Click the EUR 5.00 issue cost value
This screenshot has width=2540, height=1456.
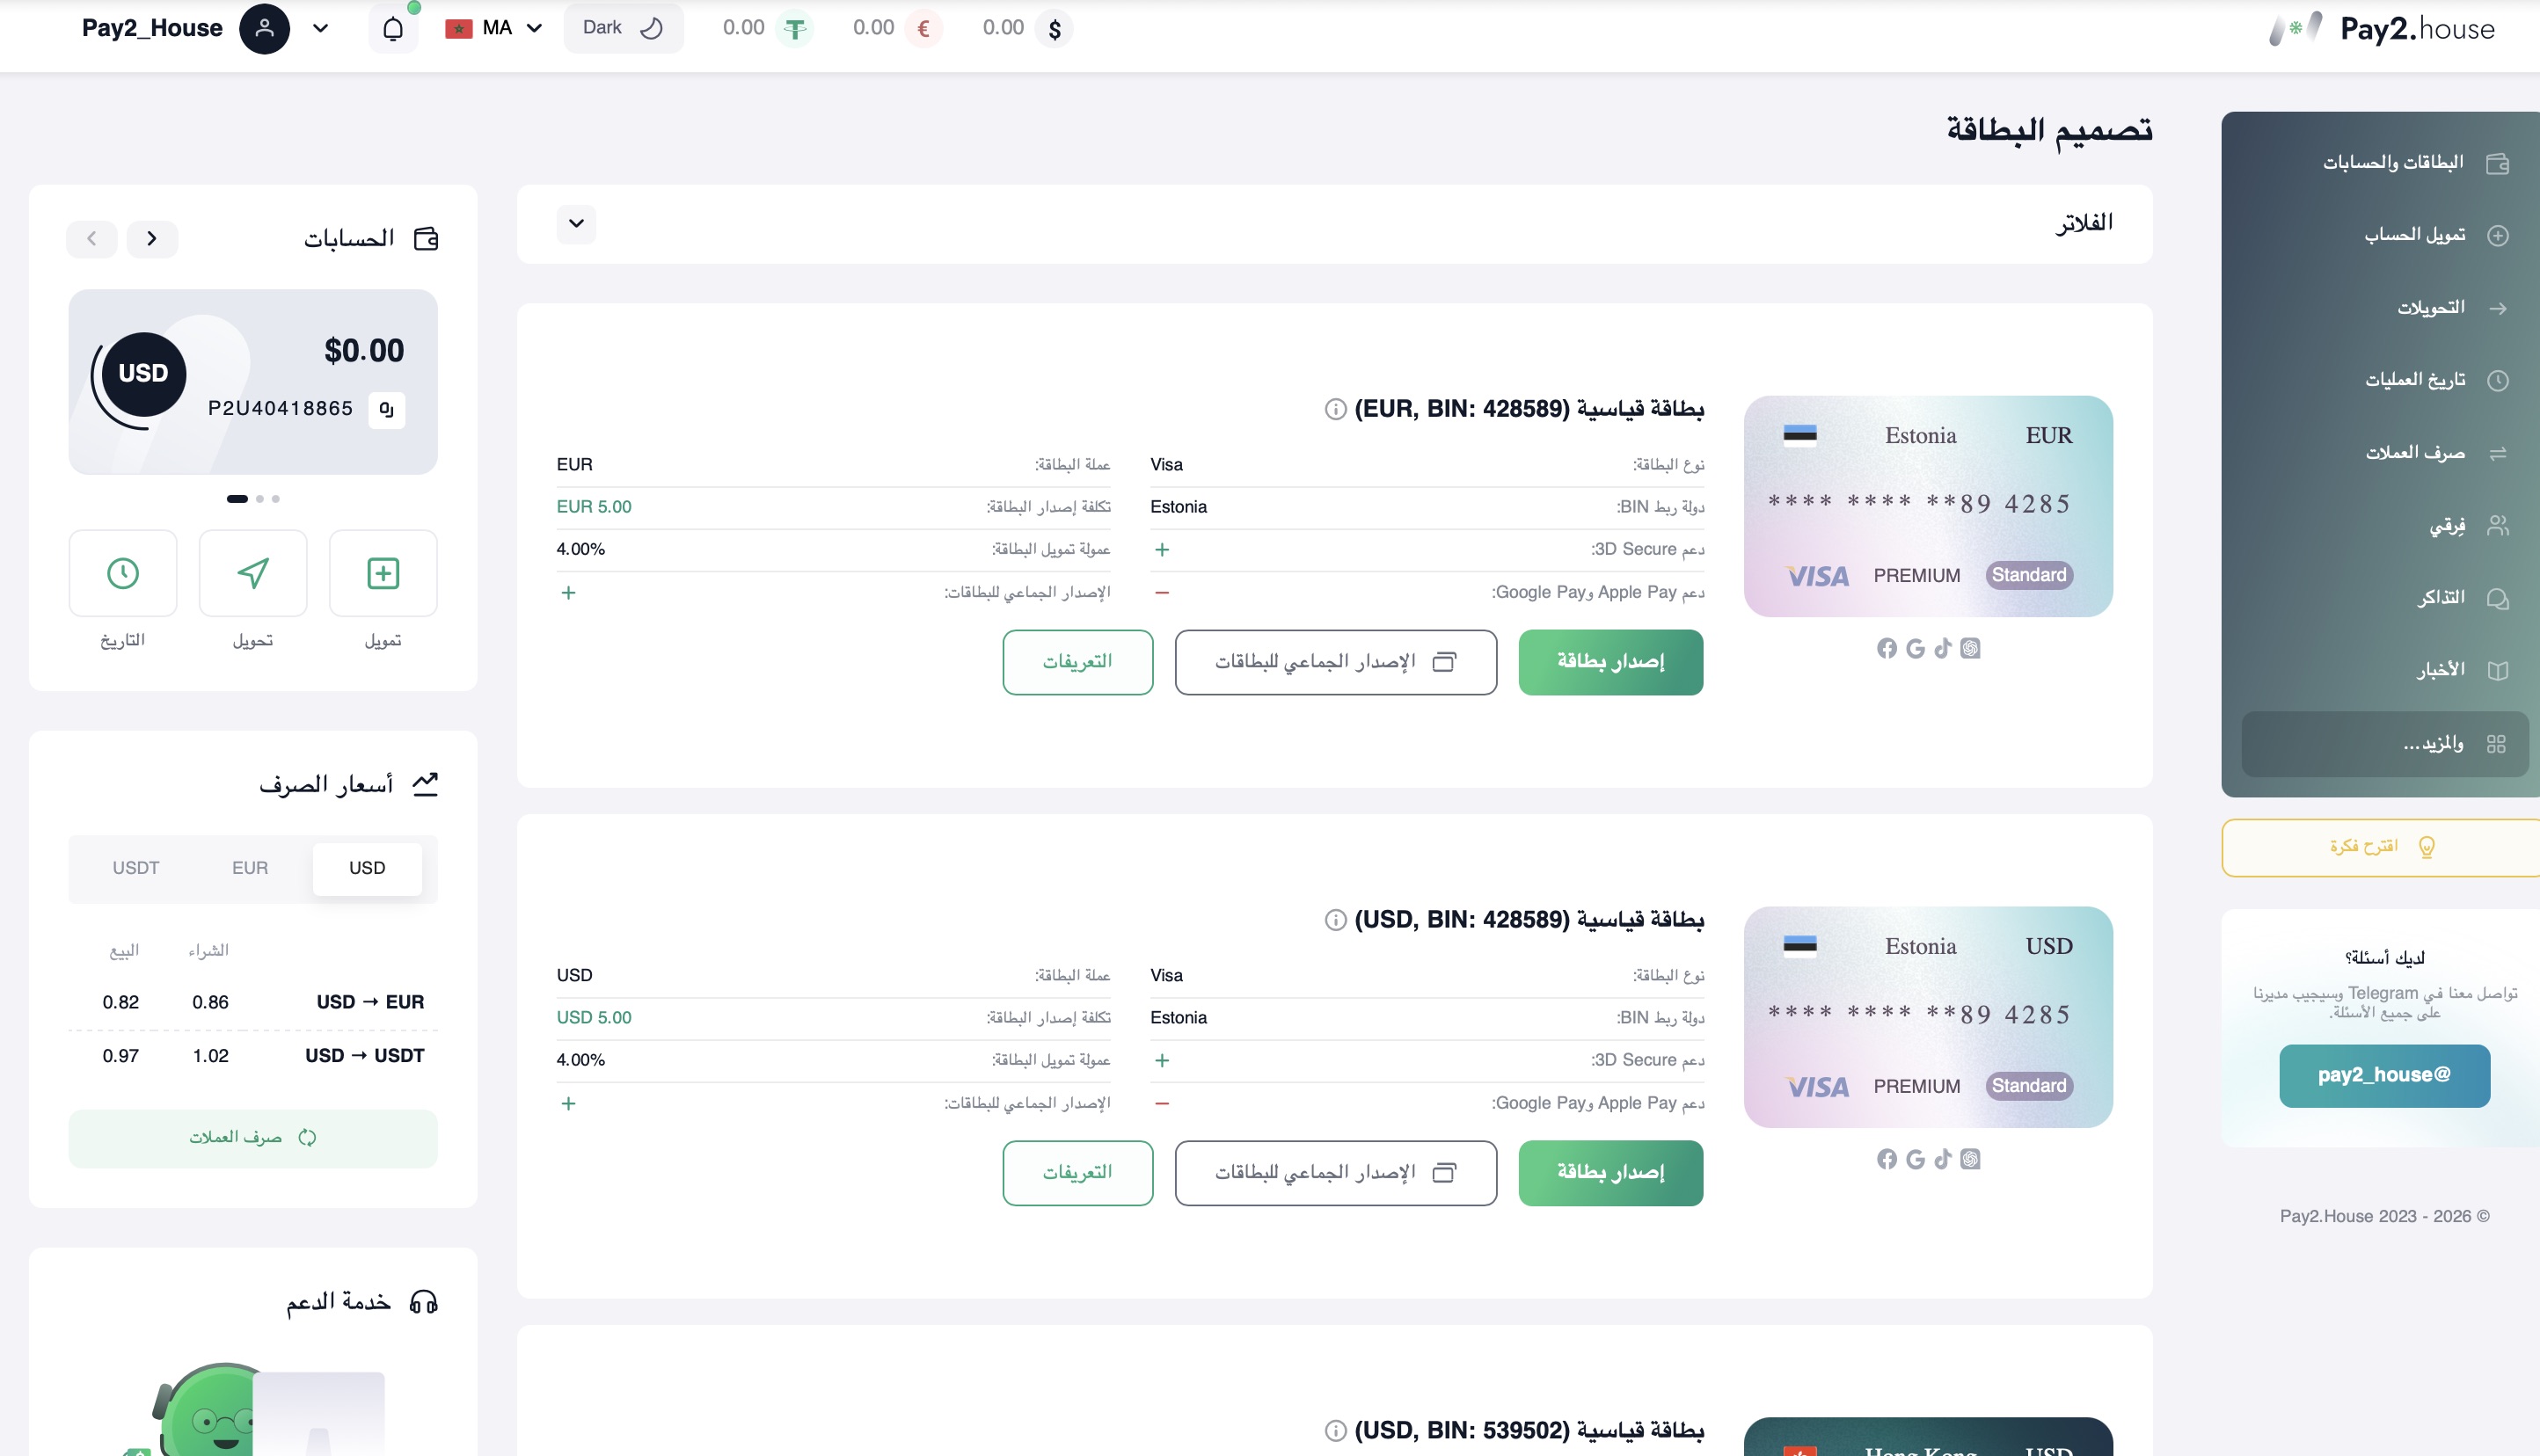594,507
